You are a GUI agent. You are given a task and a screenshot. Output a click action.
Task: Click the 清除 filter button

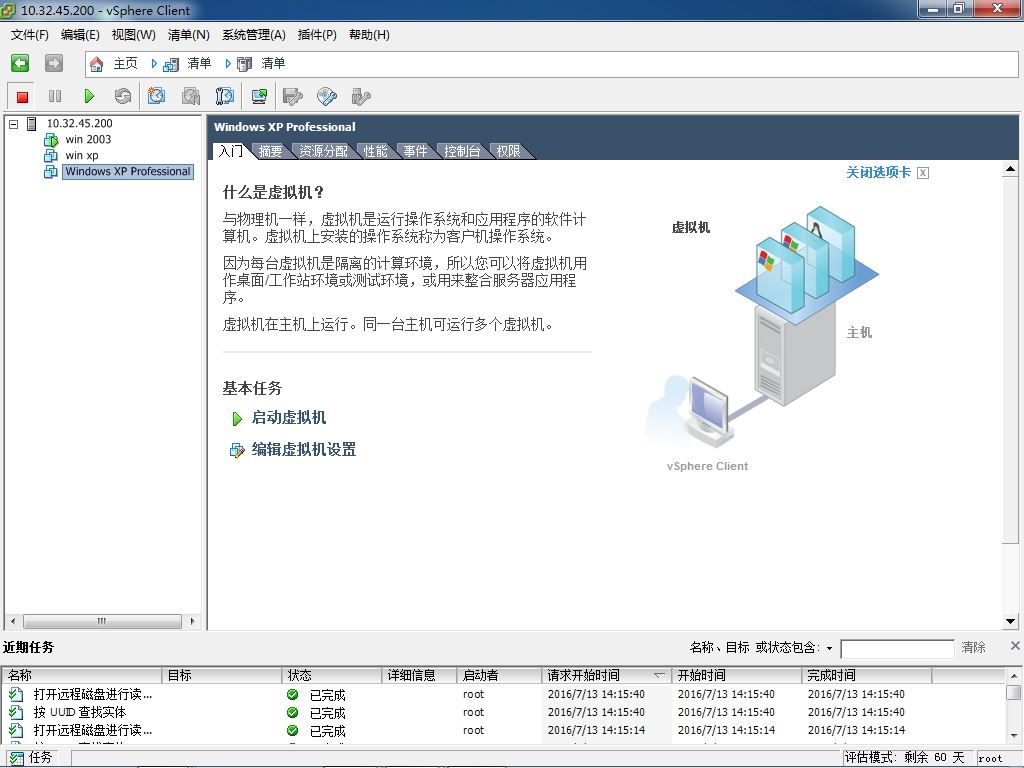(973, 648)
